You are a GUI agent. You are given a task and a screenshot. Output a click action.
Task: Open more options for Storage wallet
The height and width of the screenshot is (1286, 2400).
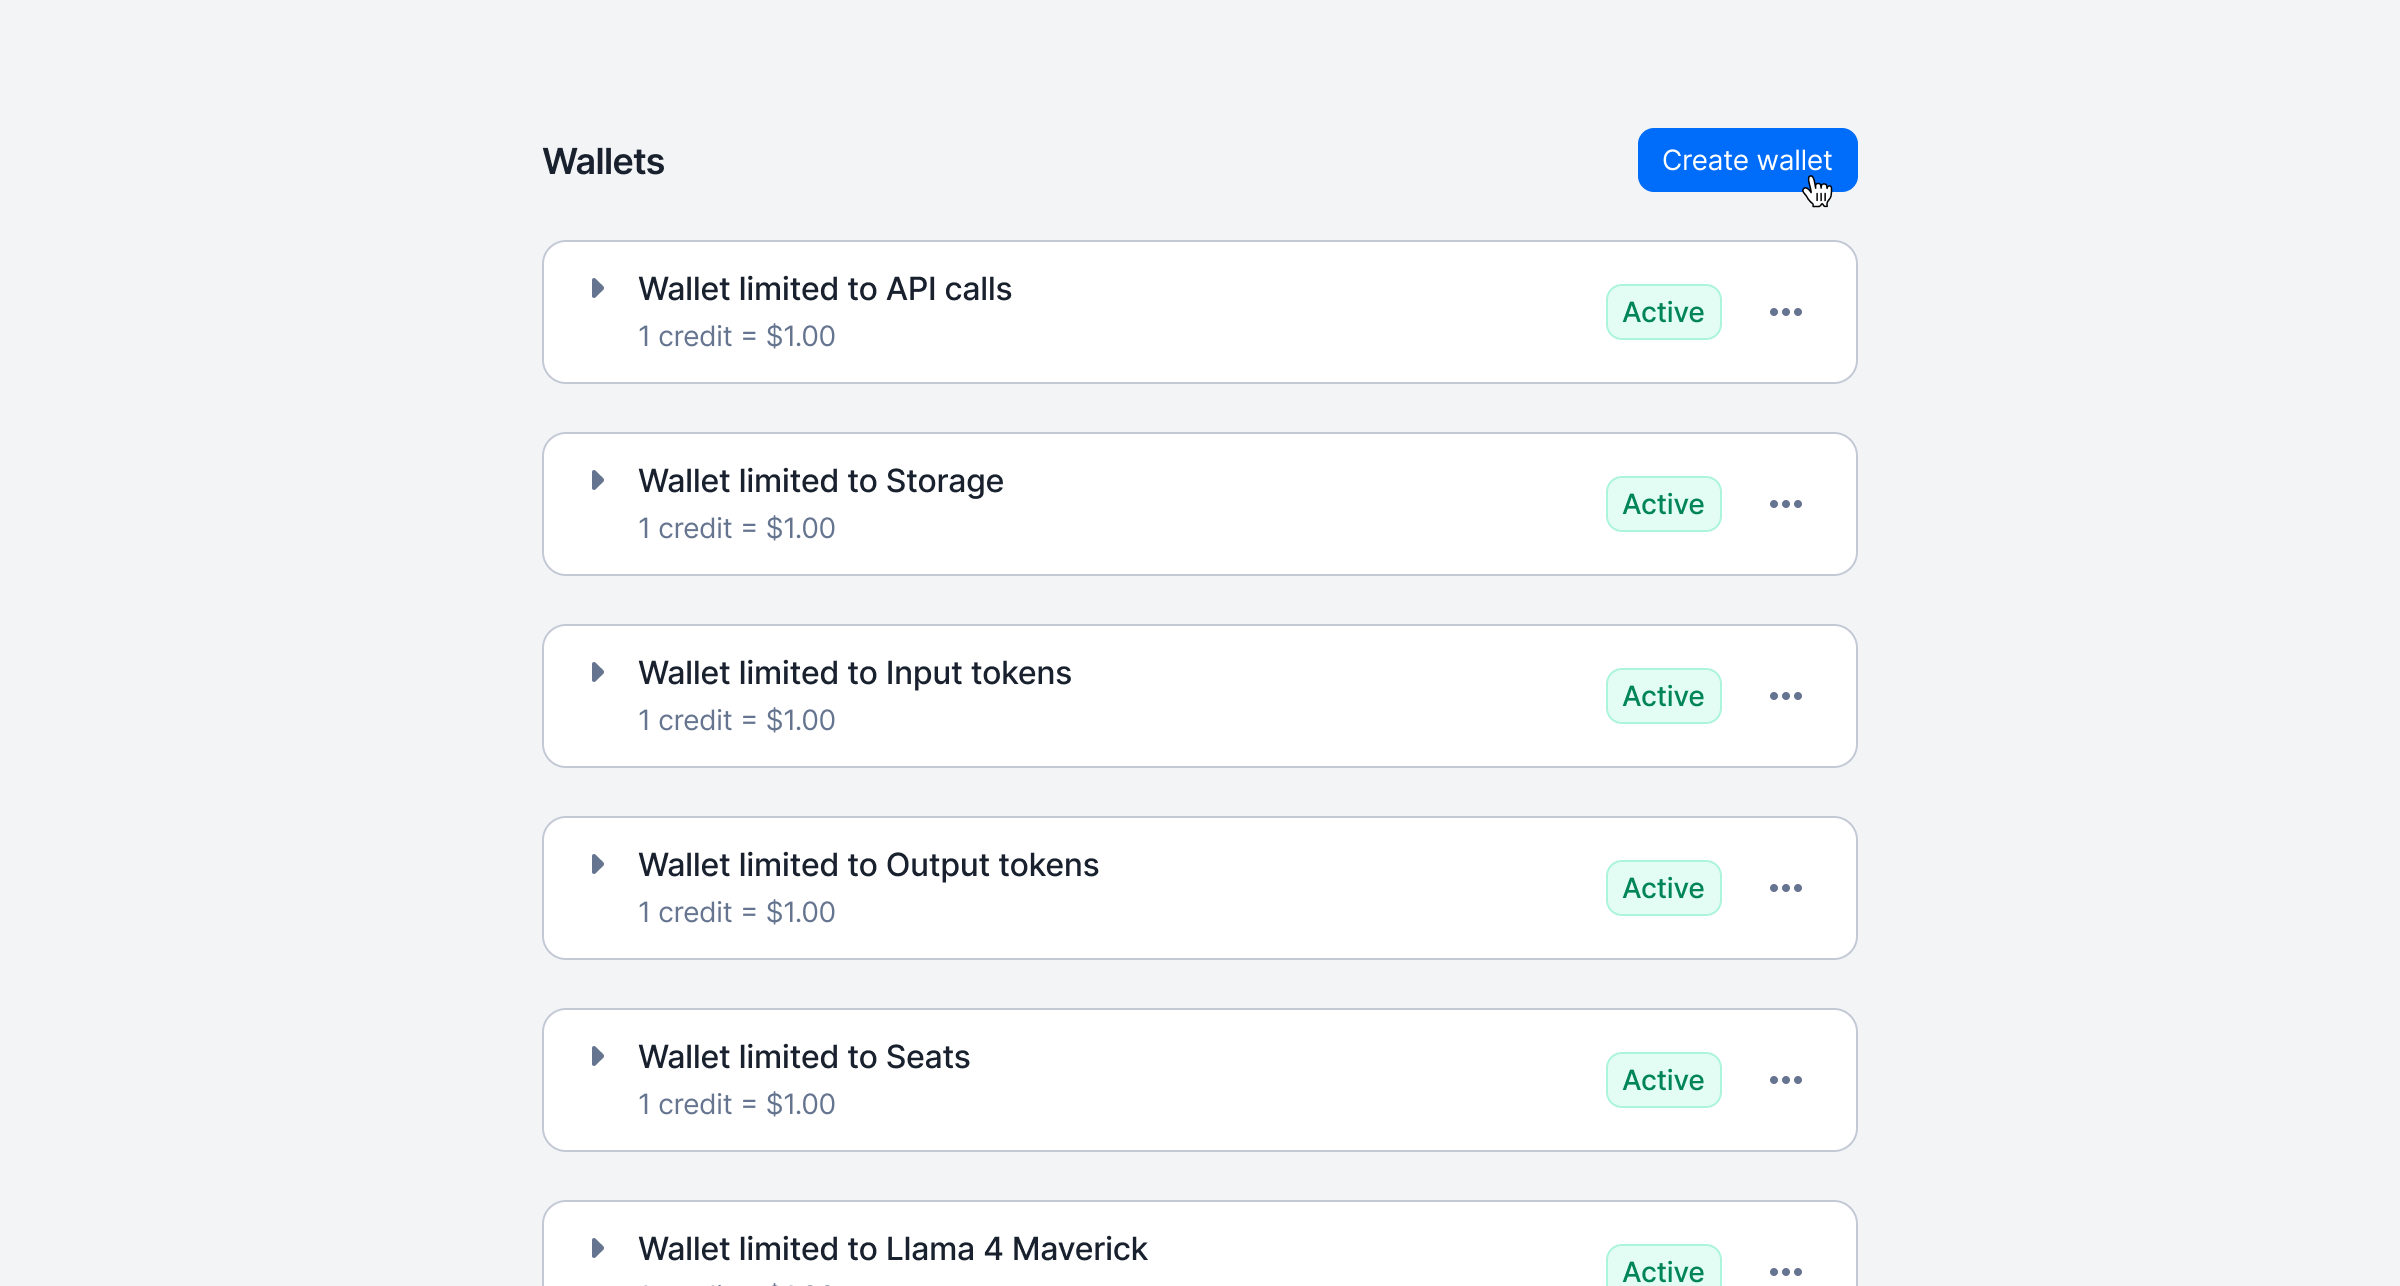1785,504
